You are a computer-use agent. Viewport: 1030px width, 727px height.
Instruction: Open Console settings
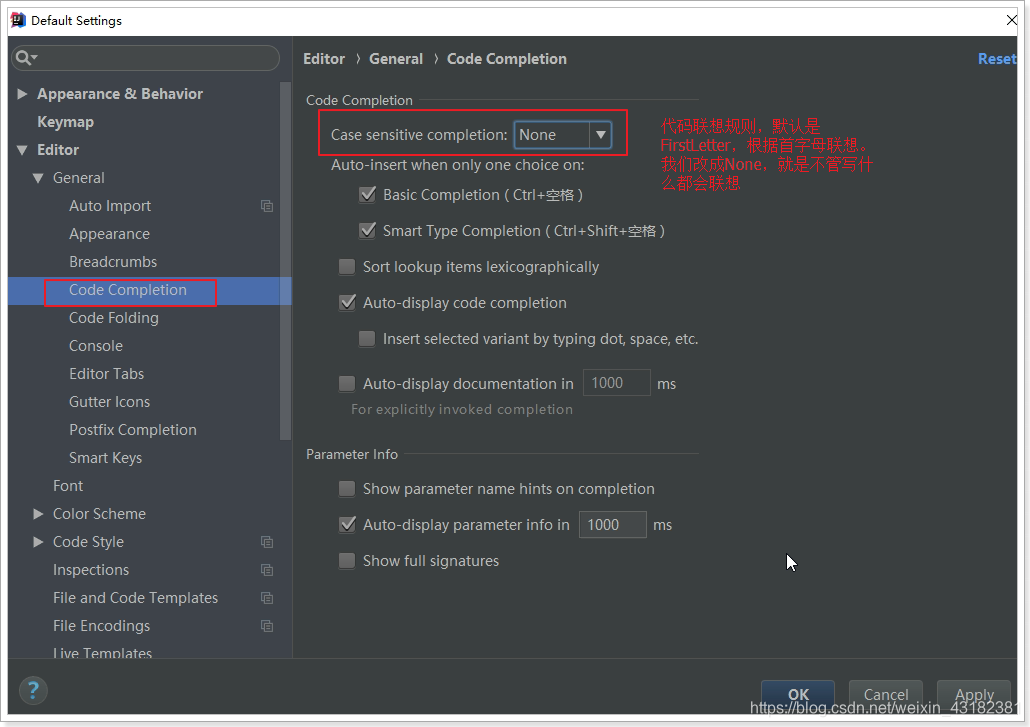pyautogui.click(x=96, y=346)
